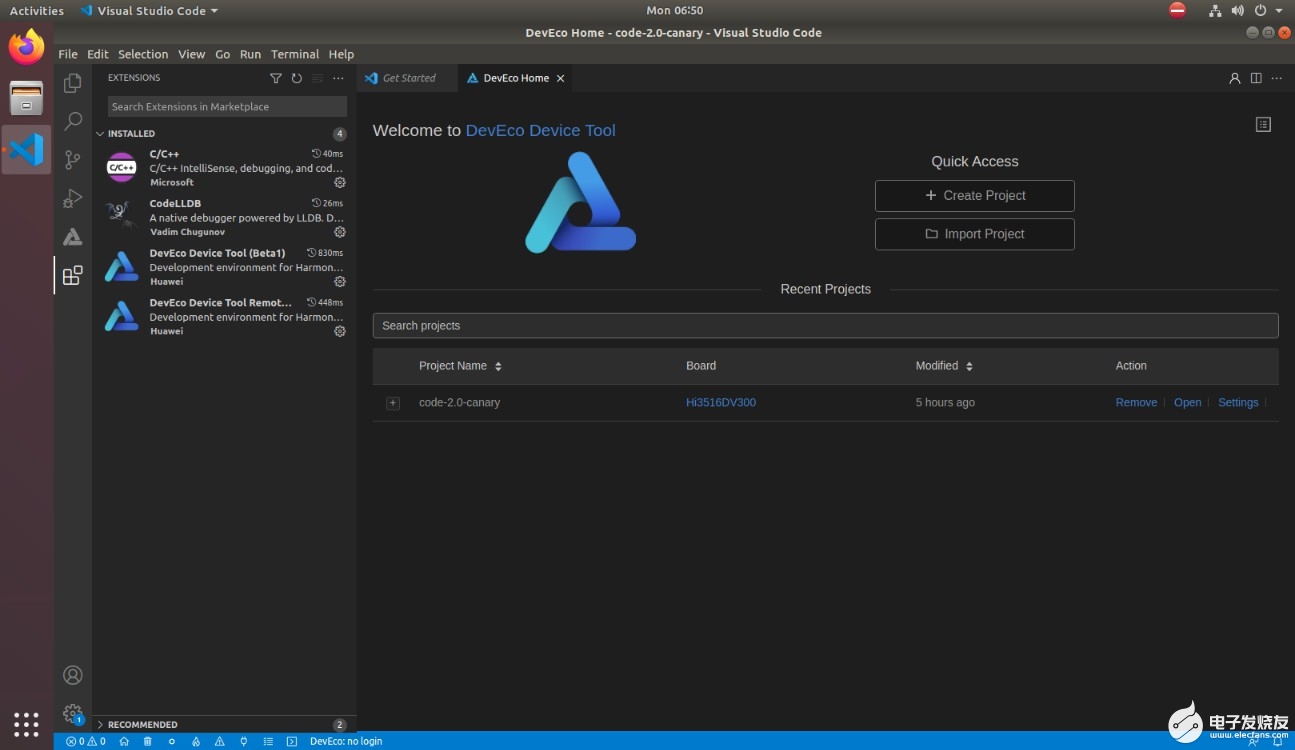The width and height of the screenshot is (1295, 750).
Task: Open the Edit menu
Action: pyautogui.click(x=98, y=54)
